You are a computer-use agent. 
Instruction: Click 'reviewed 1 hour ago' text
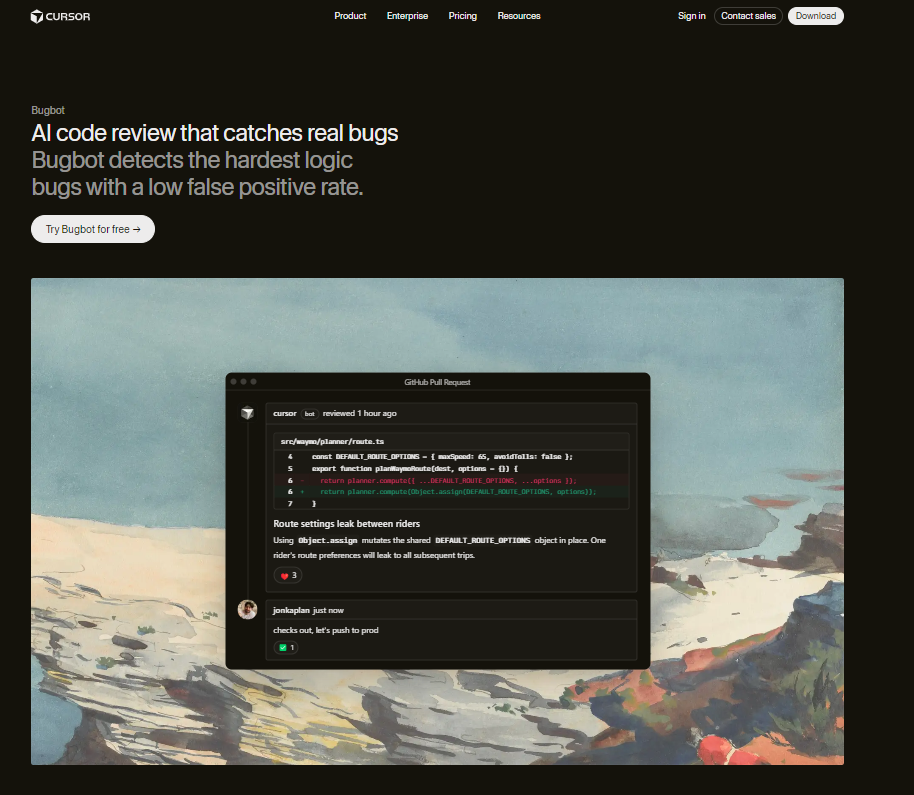(359, 413)
